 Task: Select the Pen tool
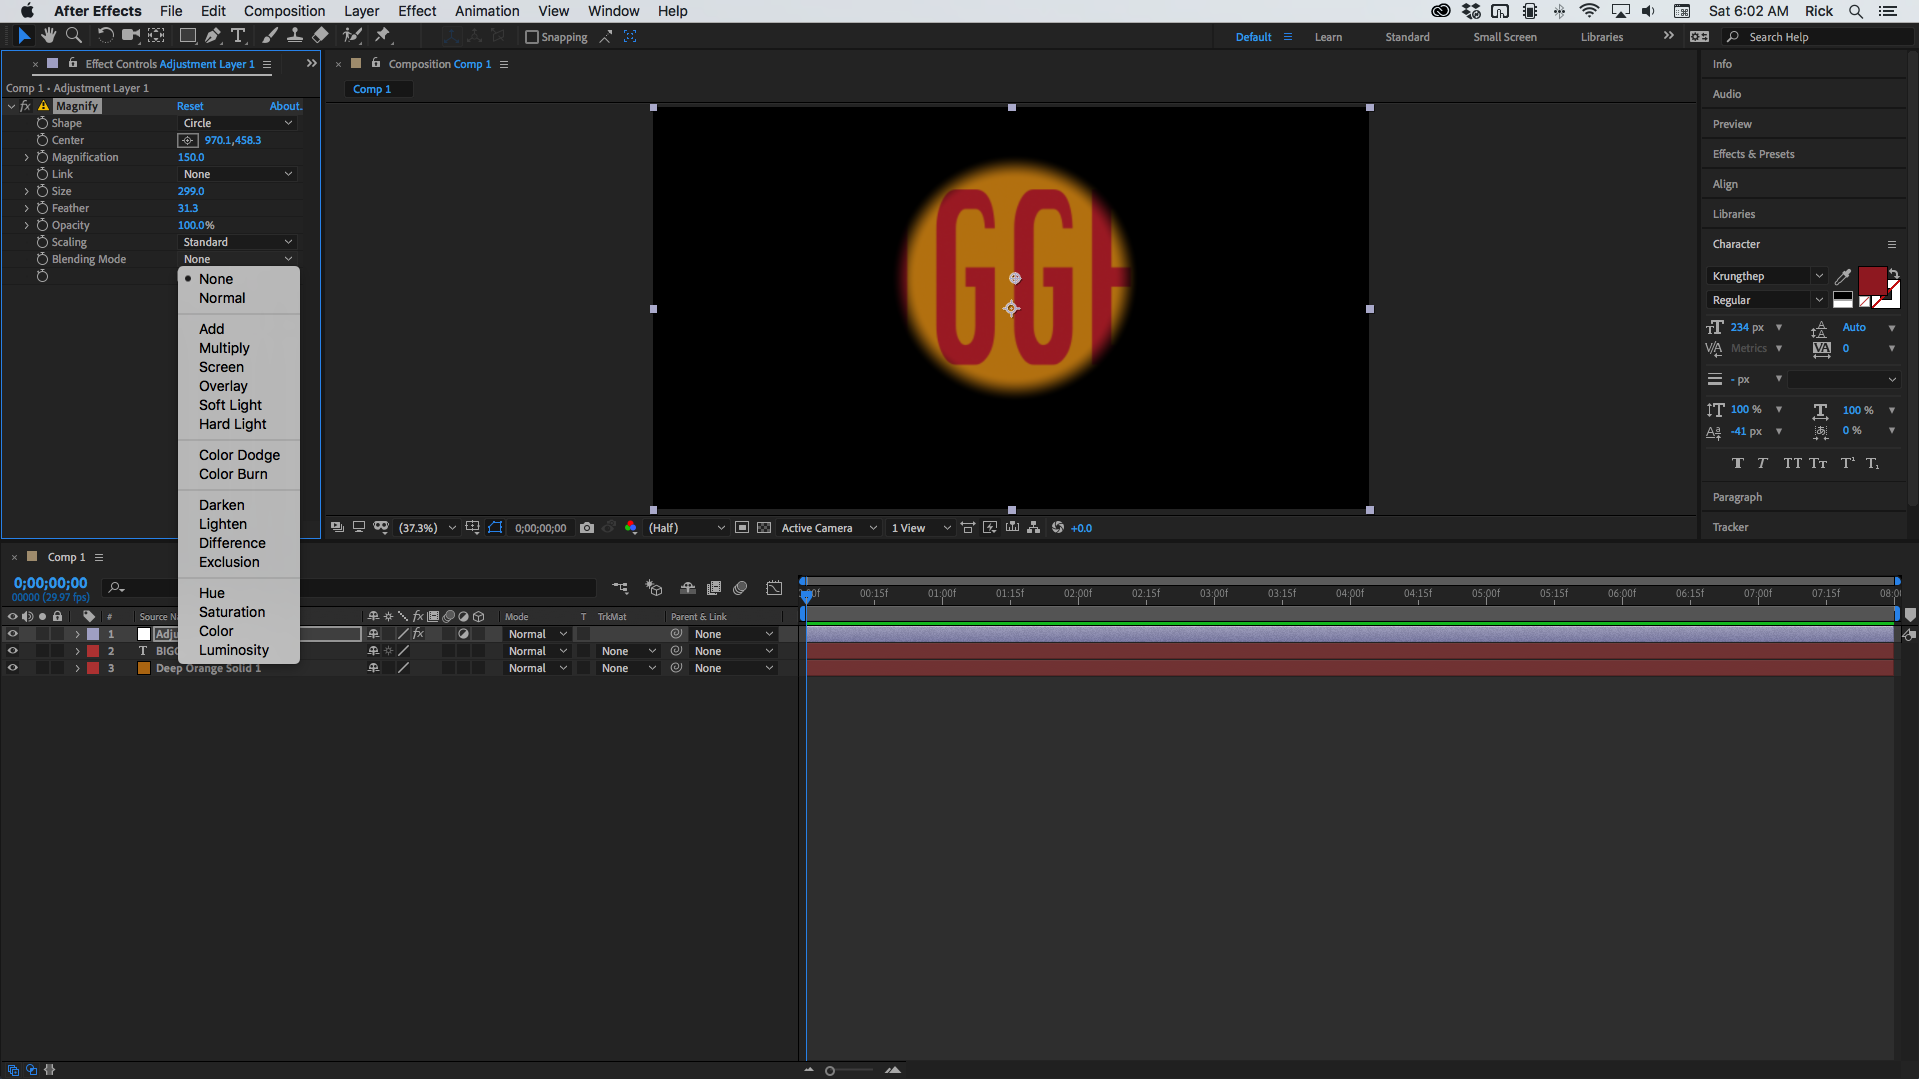213,35
